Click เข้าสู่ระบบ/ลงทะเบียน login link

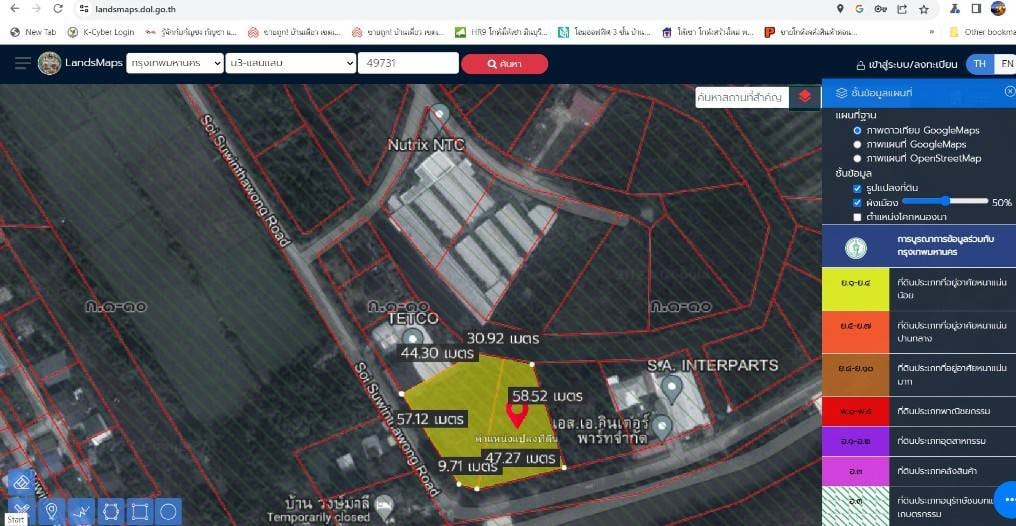906,65
